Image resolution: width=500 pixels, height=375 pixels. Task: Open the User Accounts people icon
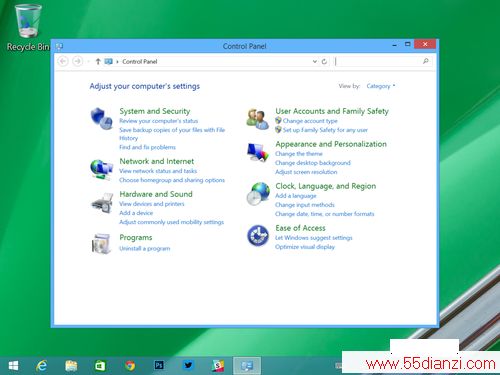coord(257,119)
